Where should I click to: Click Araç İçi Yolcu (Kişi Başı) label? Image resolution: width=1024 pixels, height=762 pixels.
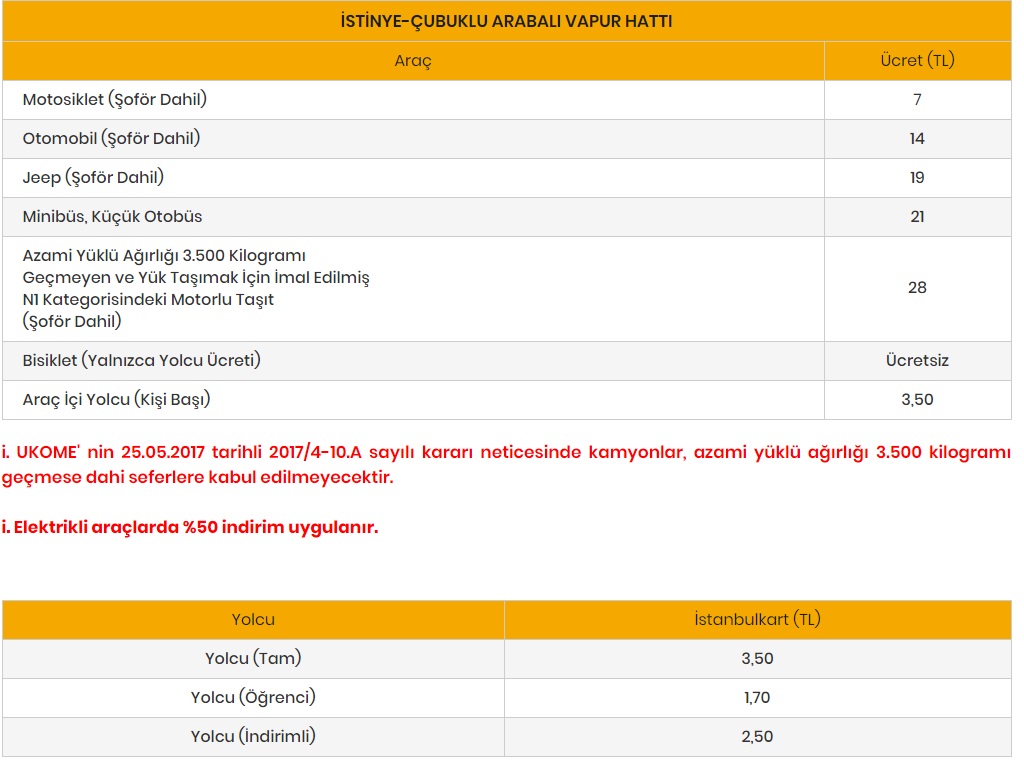click(116, 399)
